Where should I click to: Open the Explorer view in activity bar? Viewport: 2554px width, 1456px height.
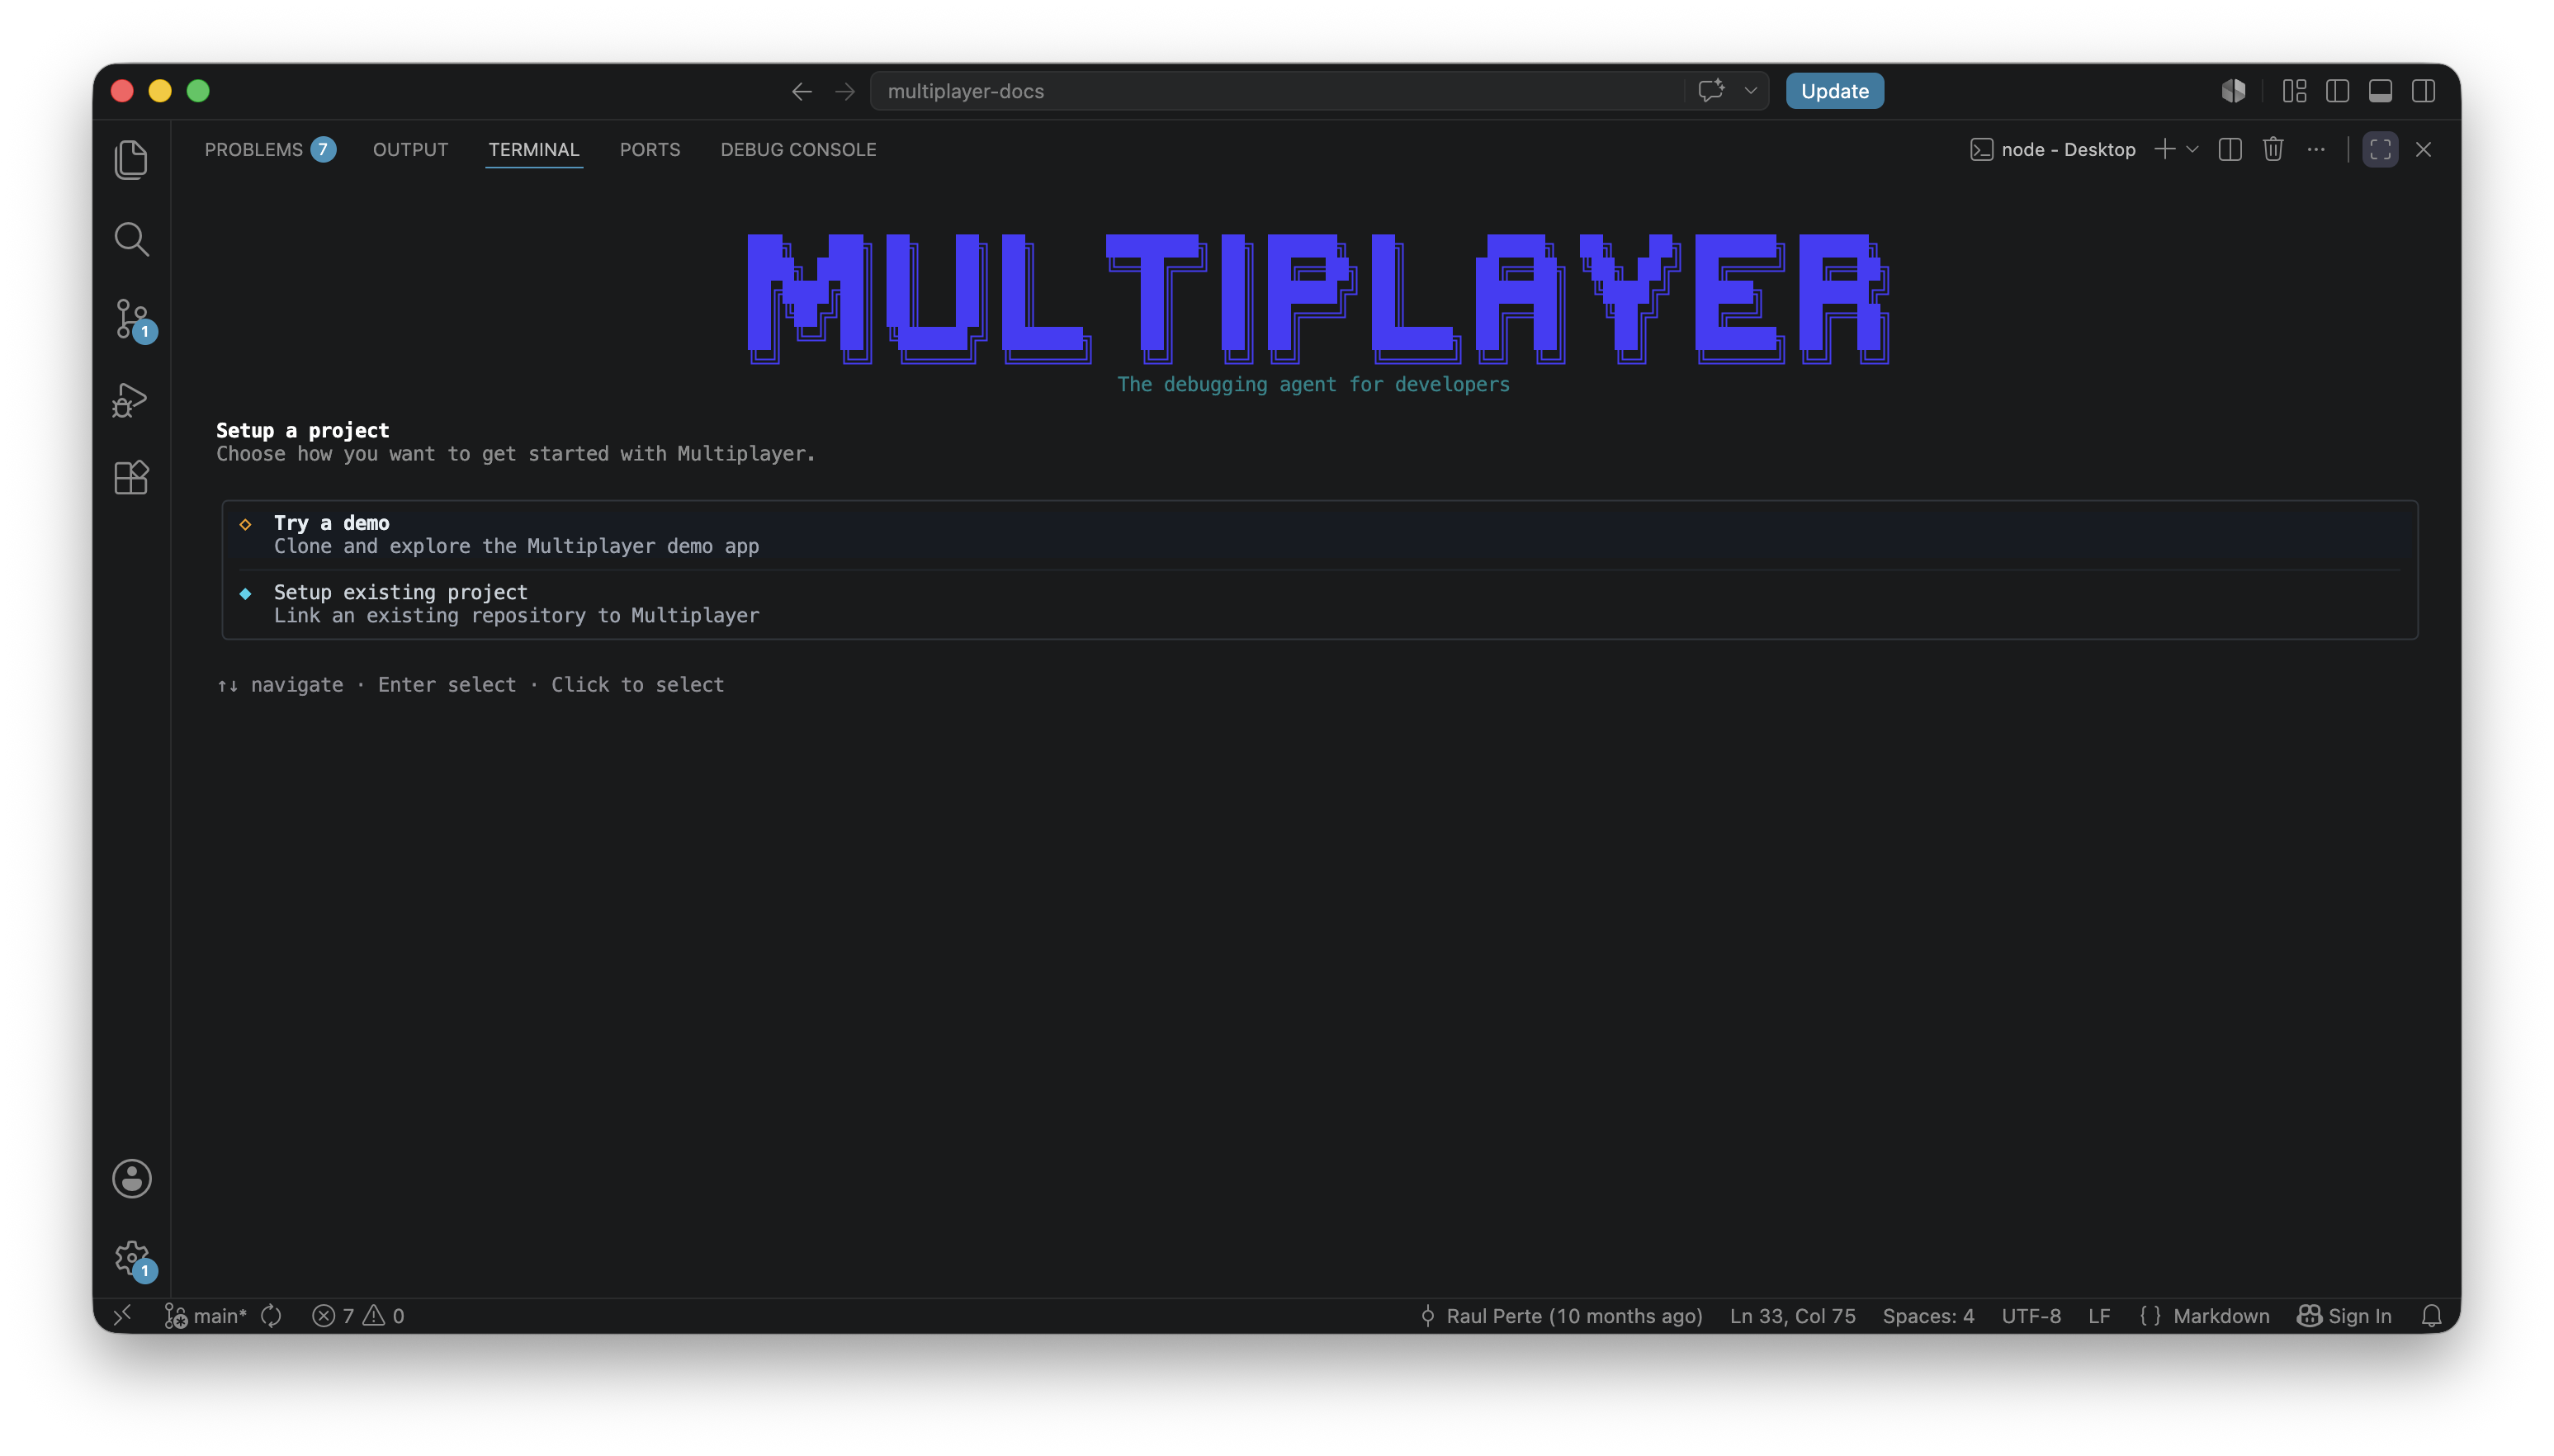pos(131,160)
